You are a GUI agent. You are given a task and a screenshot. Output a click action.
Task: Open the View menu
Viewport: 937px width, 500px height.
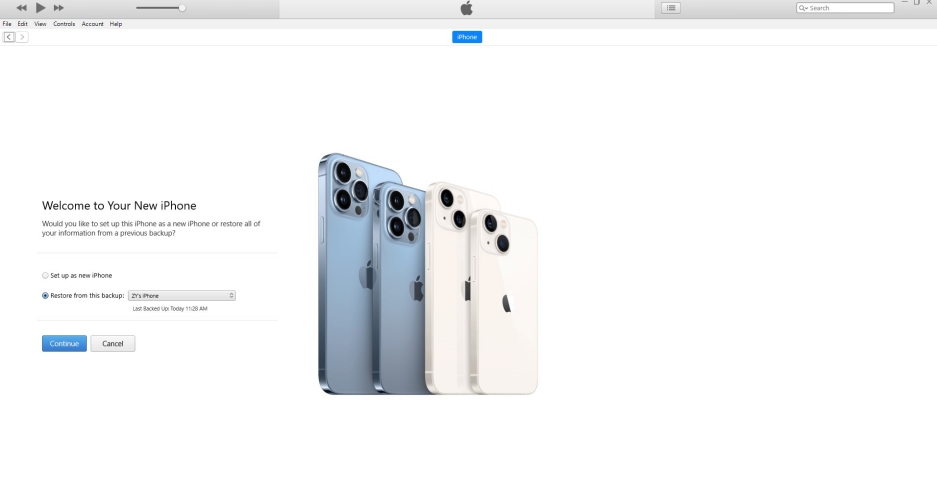point(40,24)
